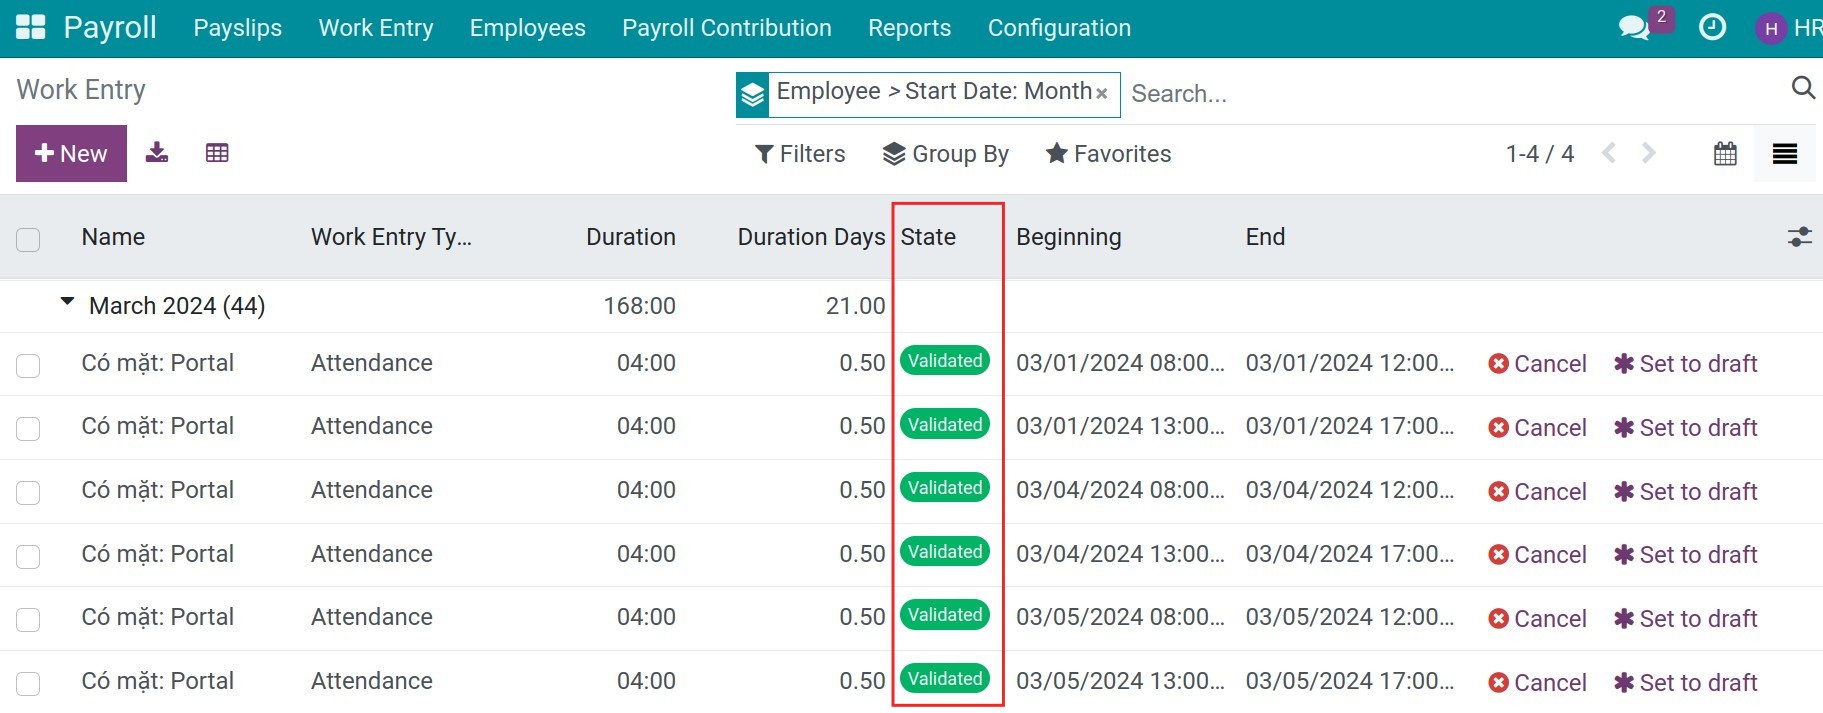Open the Payslips menu

(237, 28)
